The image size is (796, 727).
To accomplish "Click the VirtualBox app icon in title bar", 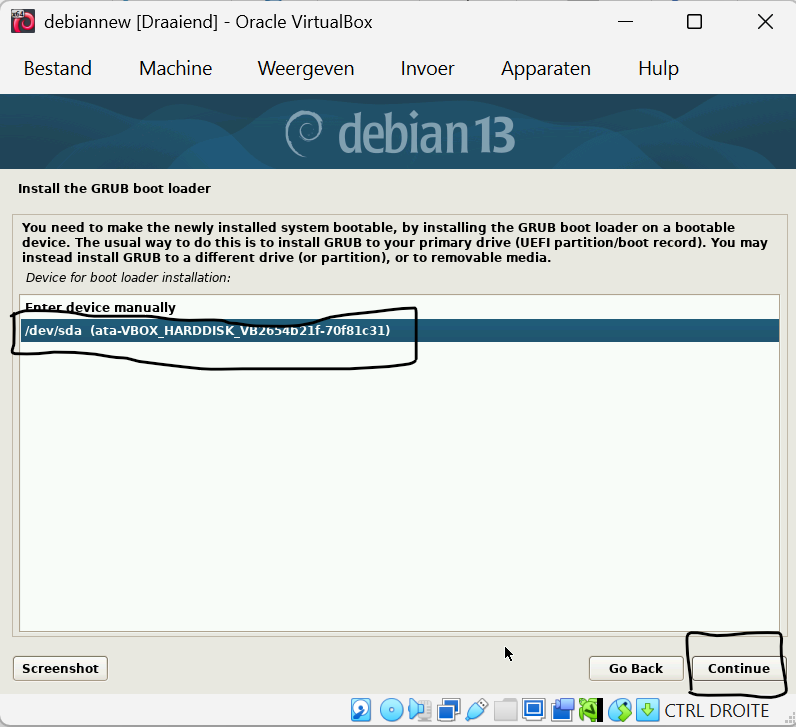I will (x=23, y=22).
